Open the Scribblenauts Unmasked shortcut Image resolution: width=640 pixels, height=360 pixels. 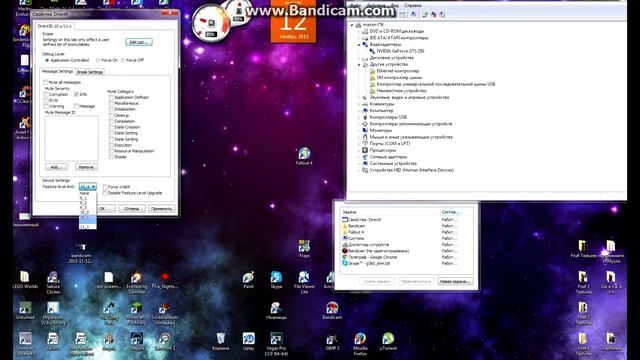click(x=164, y=313)
